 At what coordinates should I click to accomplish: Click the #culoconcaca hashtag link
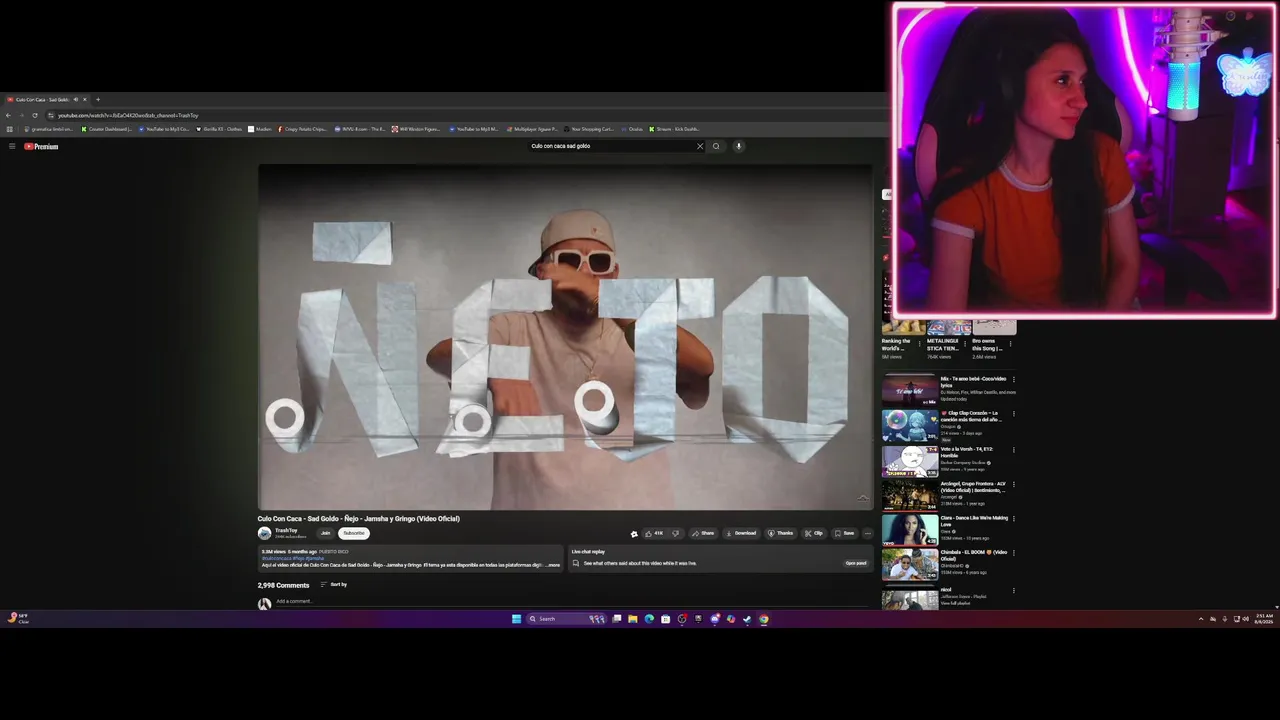[276, 558]
